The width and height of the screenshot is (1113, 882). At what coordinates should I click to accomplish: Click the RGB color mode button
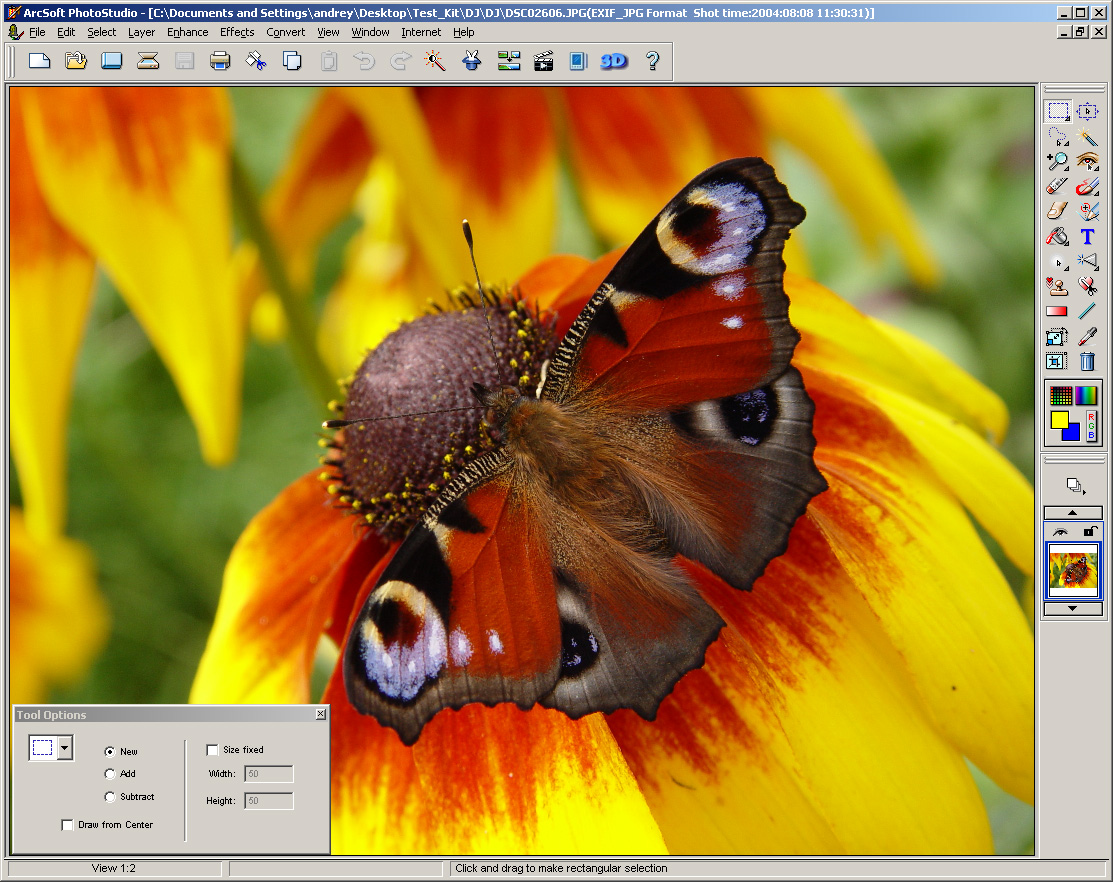tap(1091, 426)
